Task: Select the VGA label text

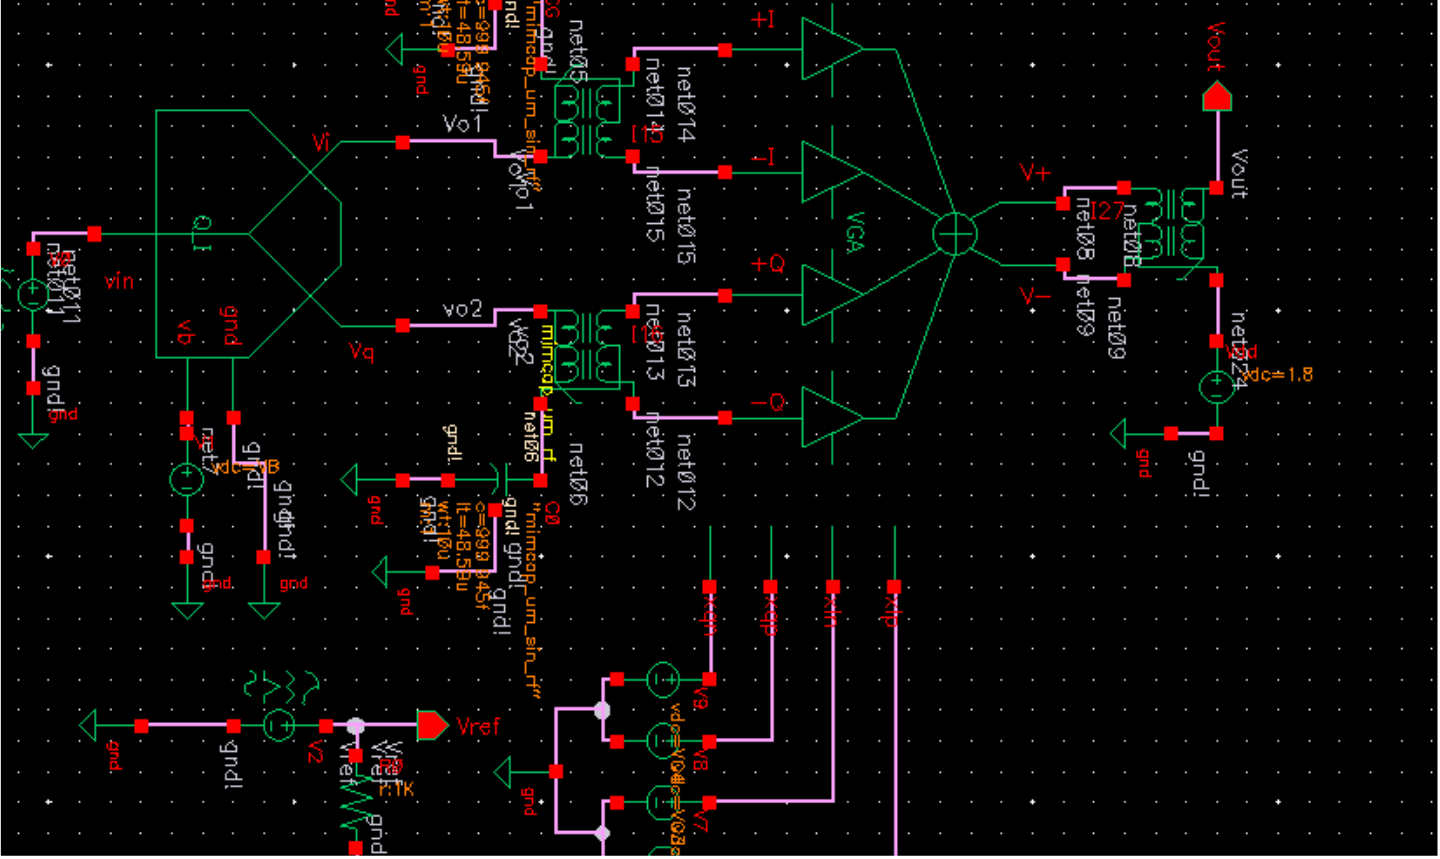Action: (855, 232)
